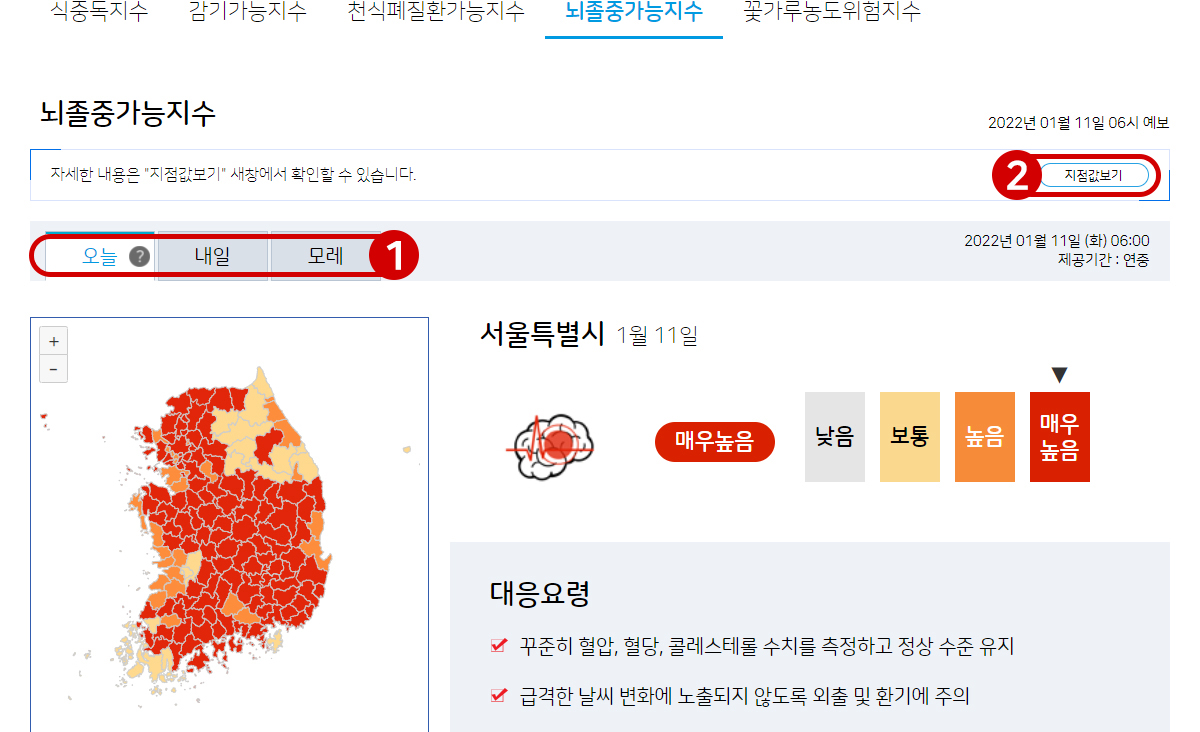This screenshot has width=1200, height=732.
Task: Open the 지점값보기 button
Action: (1093, 175)
